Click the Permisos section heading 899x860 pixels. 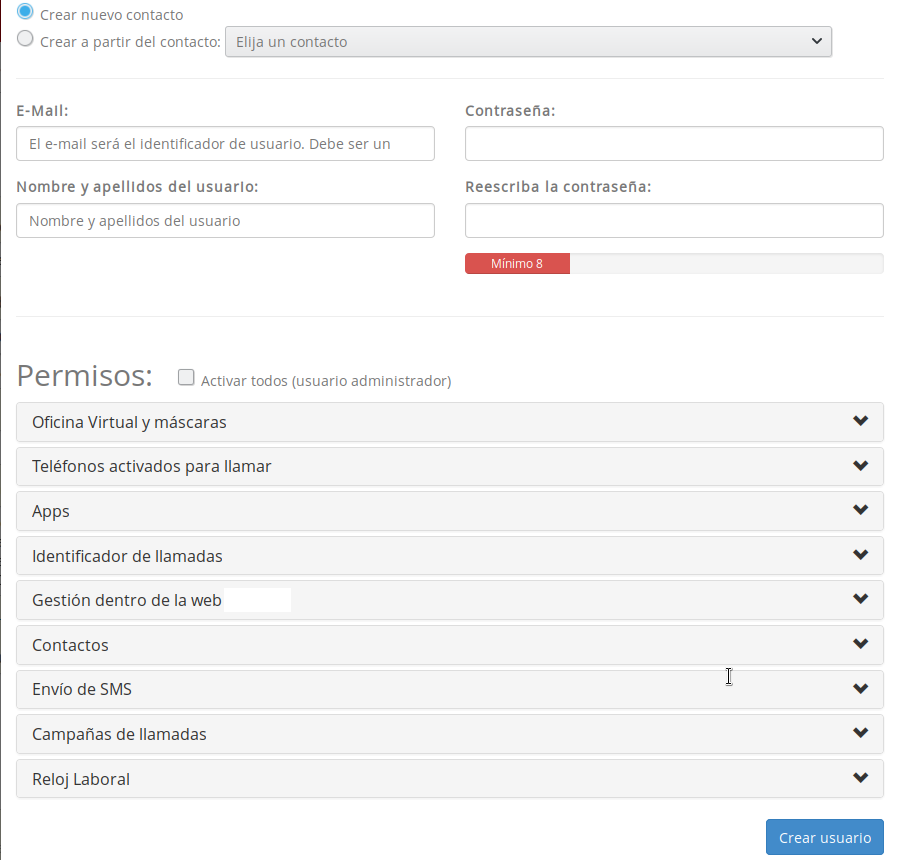tap(84, 376)
